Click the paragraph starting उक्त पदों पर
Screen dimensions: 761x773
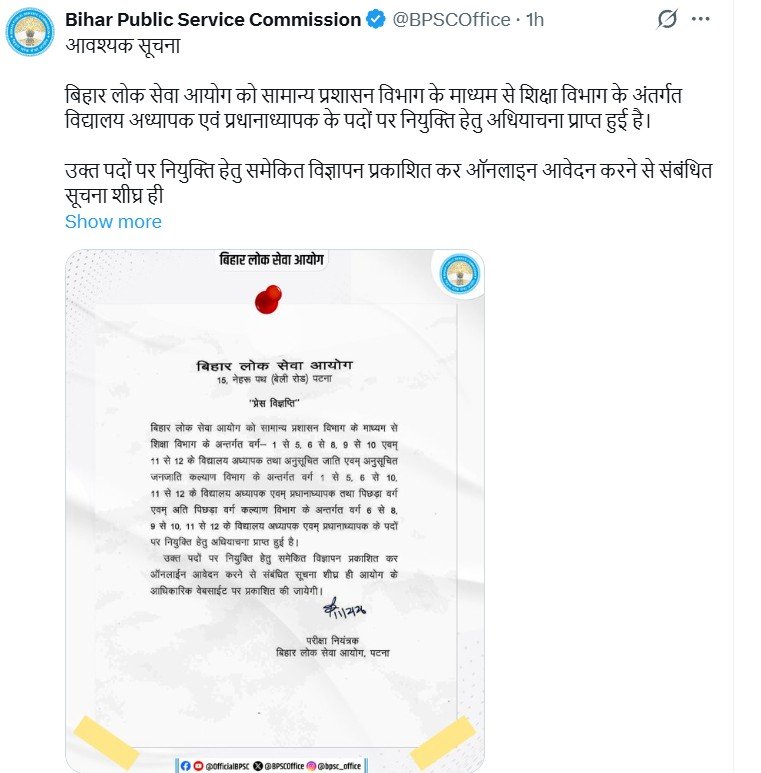click(x=388, y=183)
